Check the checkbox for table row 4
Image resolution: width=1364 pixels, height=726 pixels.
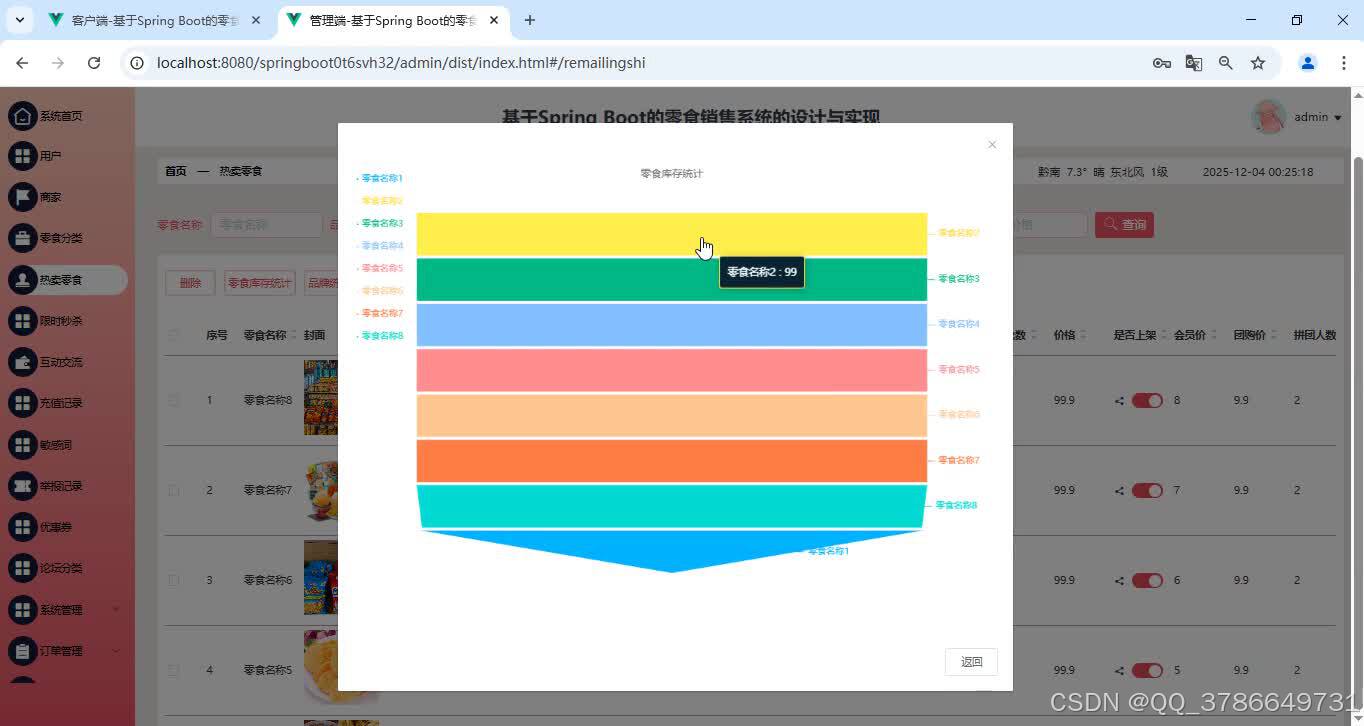[174, 671]
